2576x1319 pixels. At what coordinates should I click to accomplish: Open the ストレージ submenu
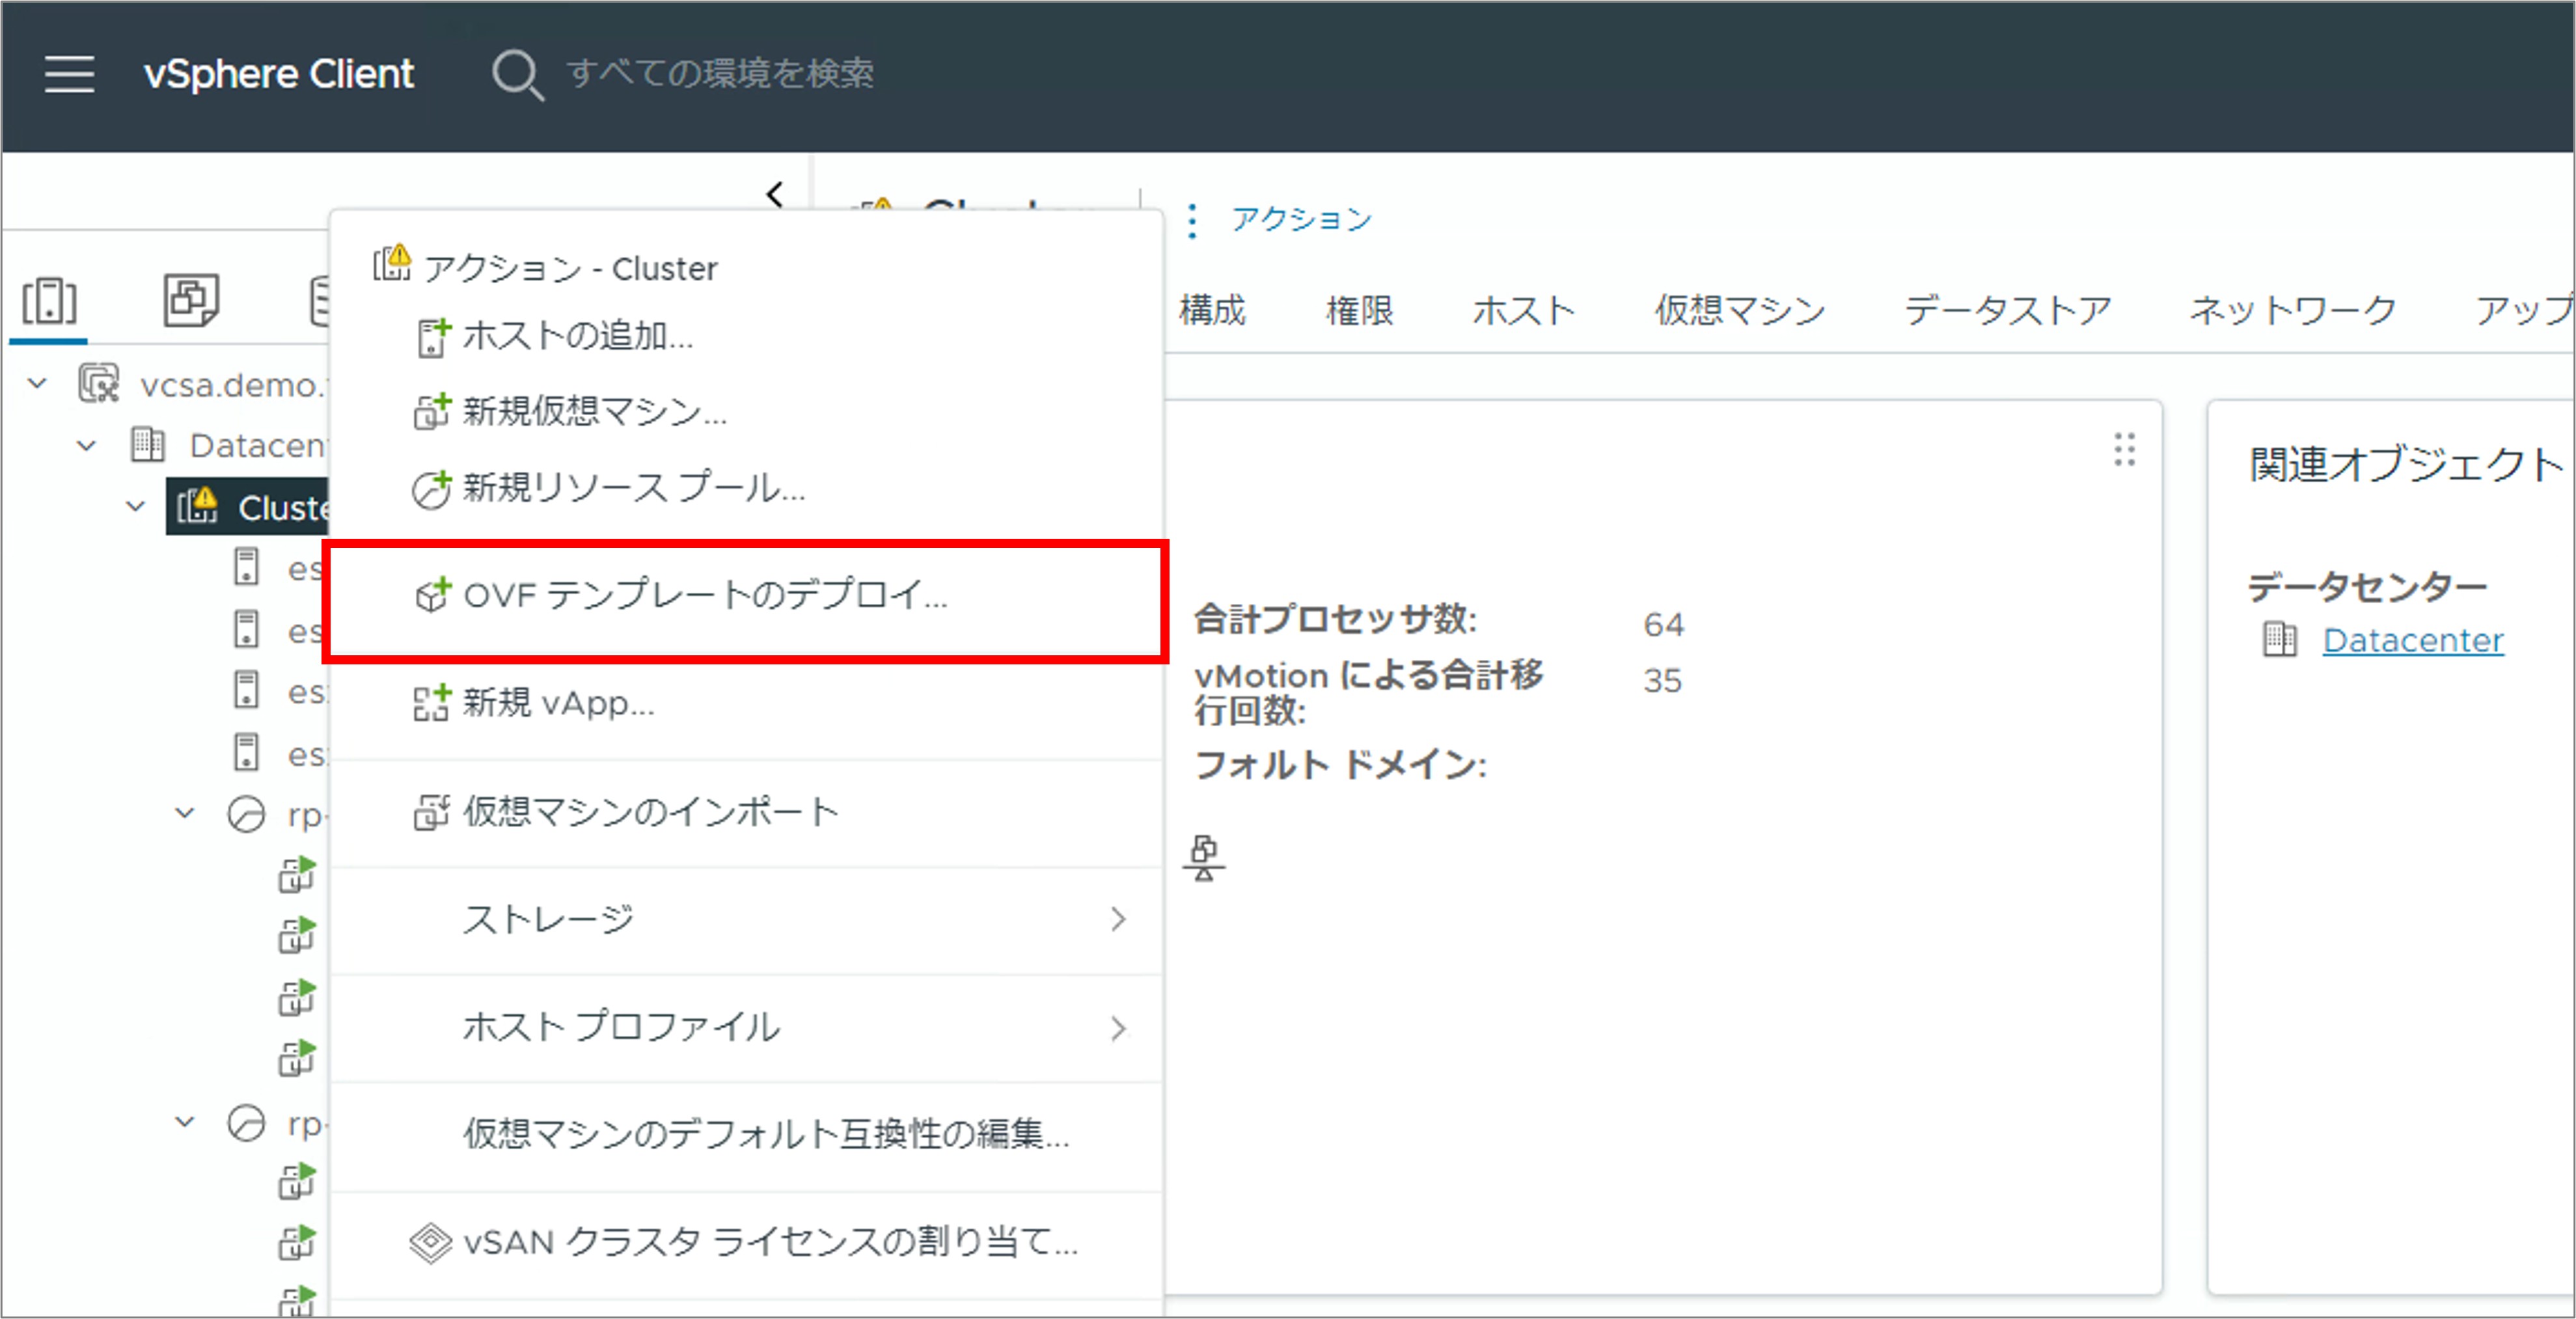click(746, 919)
